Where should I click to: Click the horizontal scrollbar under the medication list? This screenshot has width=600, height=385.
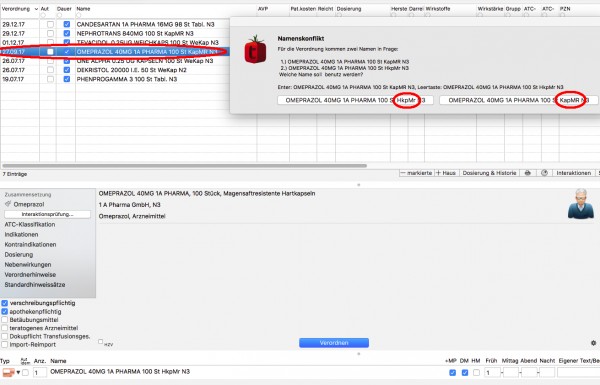pos(184,166)
